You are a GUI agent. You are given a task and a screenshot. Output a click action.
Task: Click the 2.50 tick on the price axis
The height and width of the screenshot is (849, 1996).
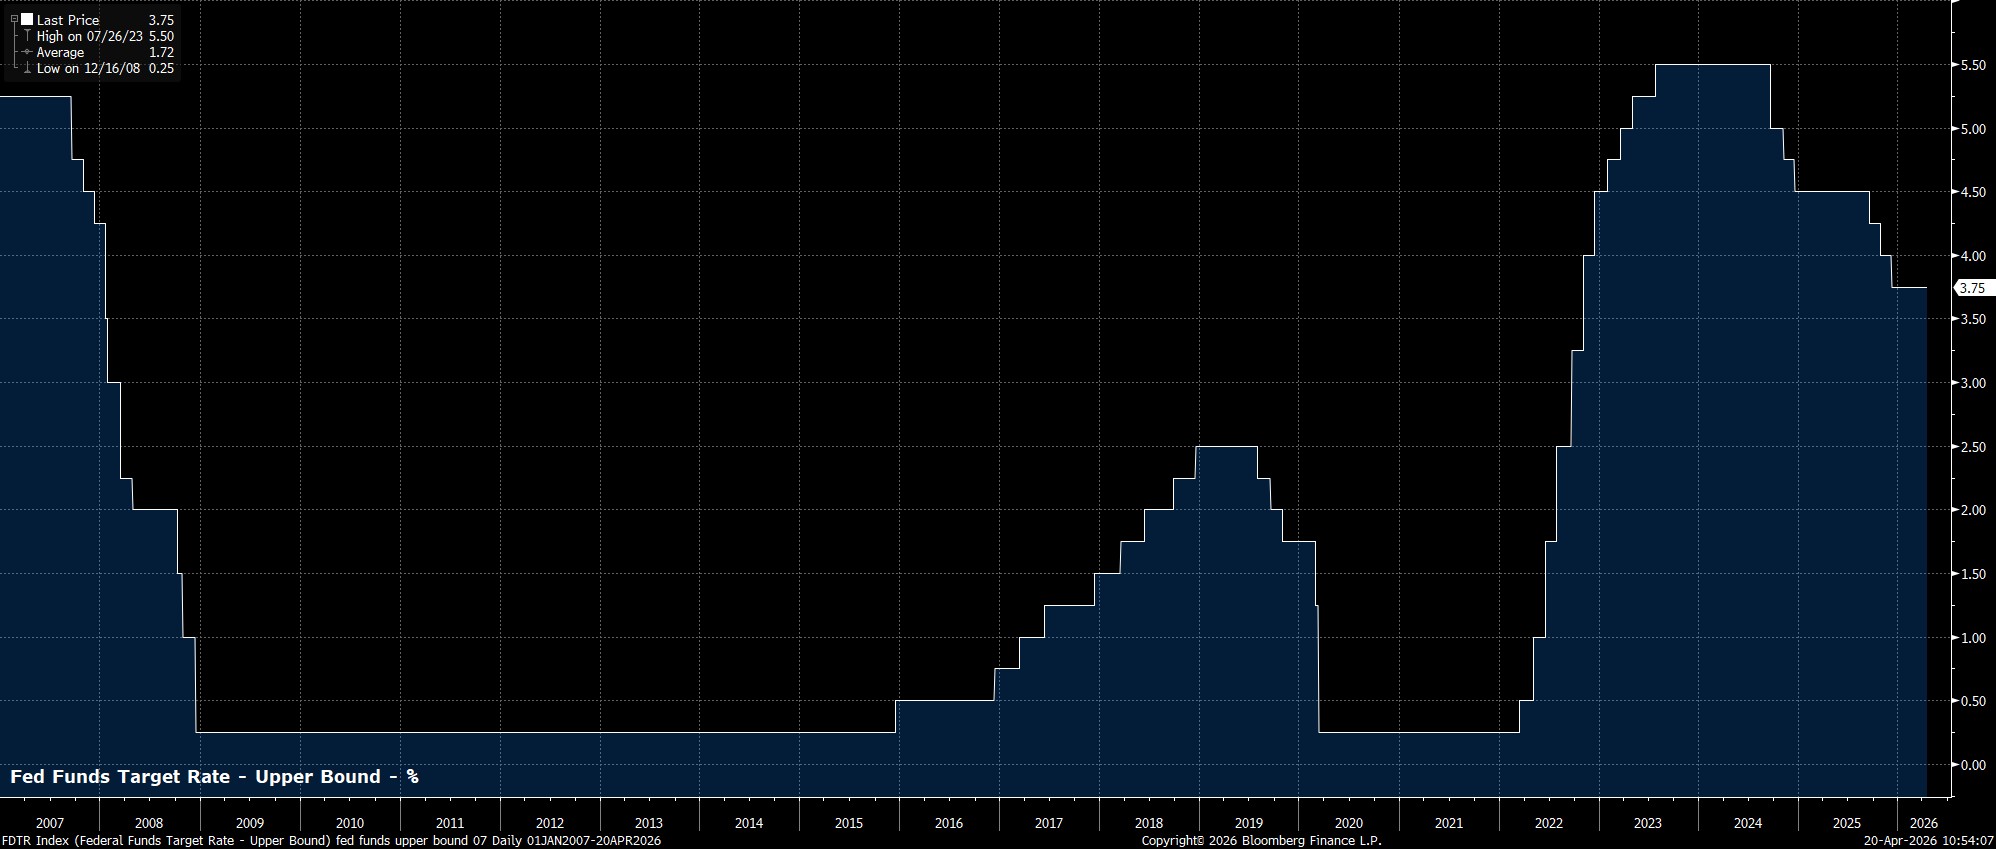1972,447
